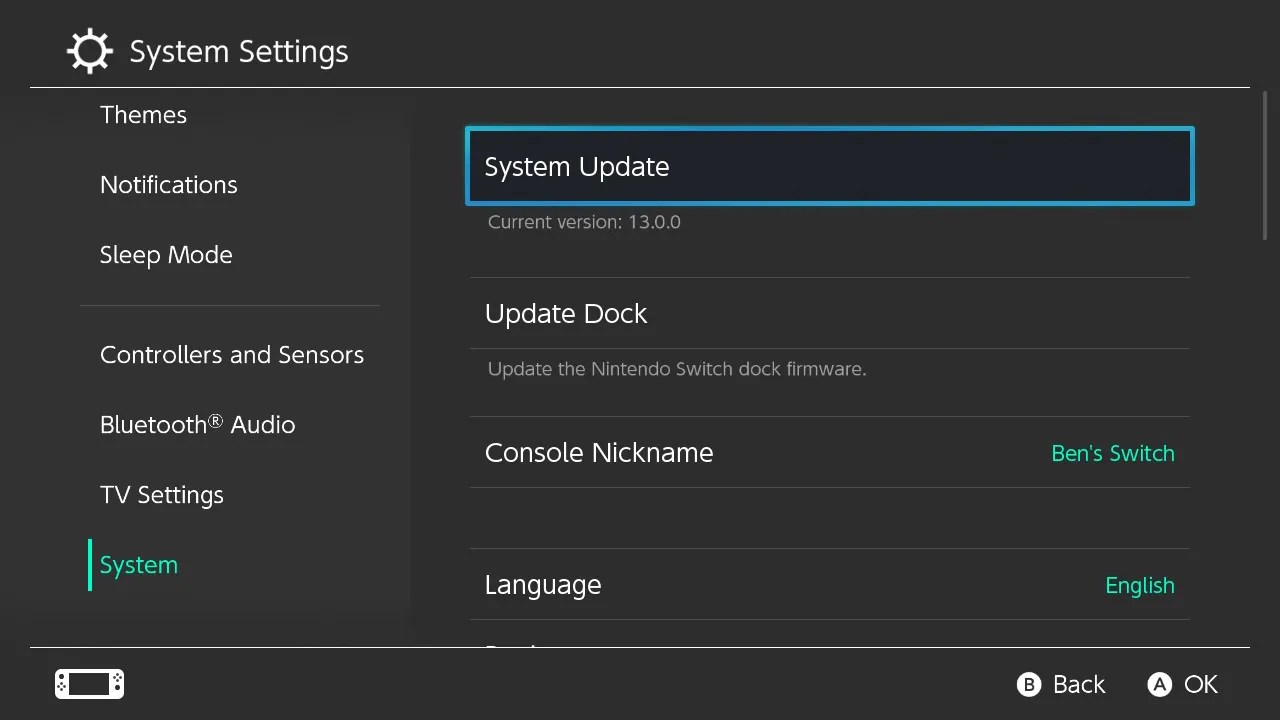Edit the console nickname Ben's Switch
This screenshot has width=1280, height=720.
[1112, 453]
